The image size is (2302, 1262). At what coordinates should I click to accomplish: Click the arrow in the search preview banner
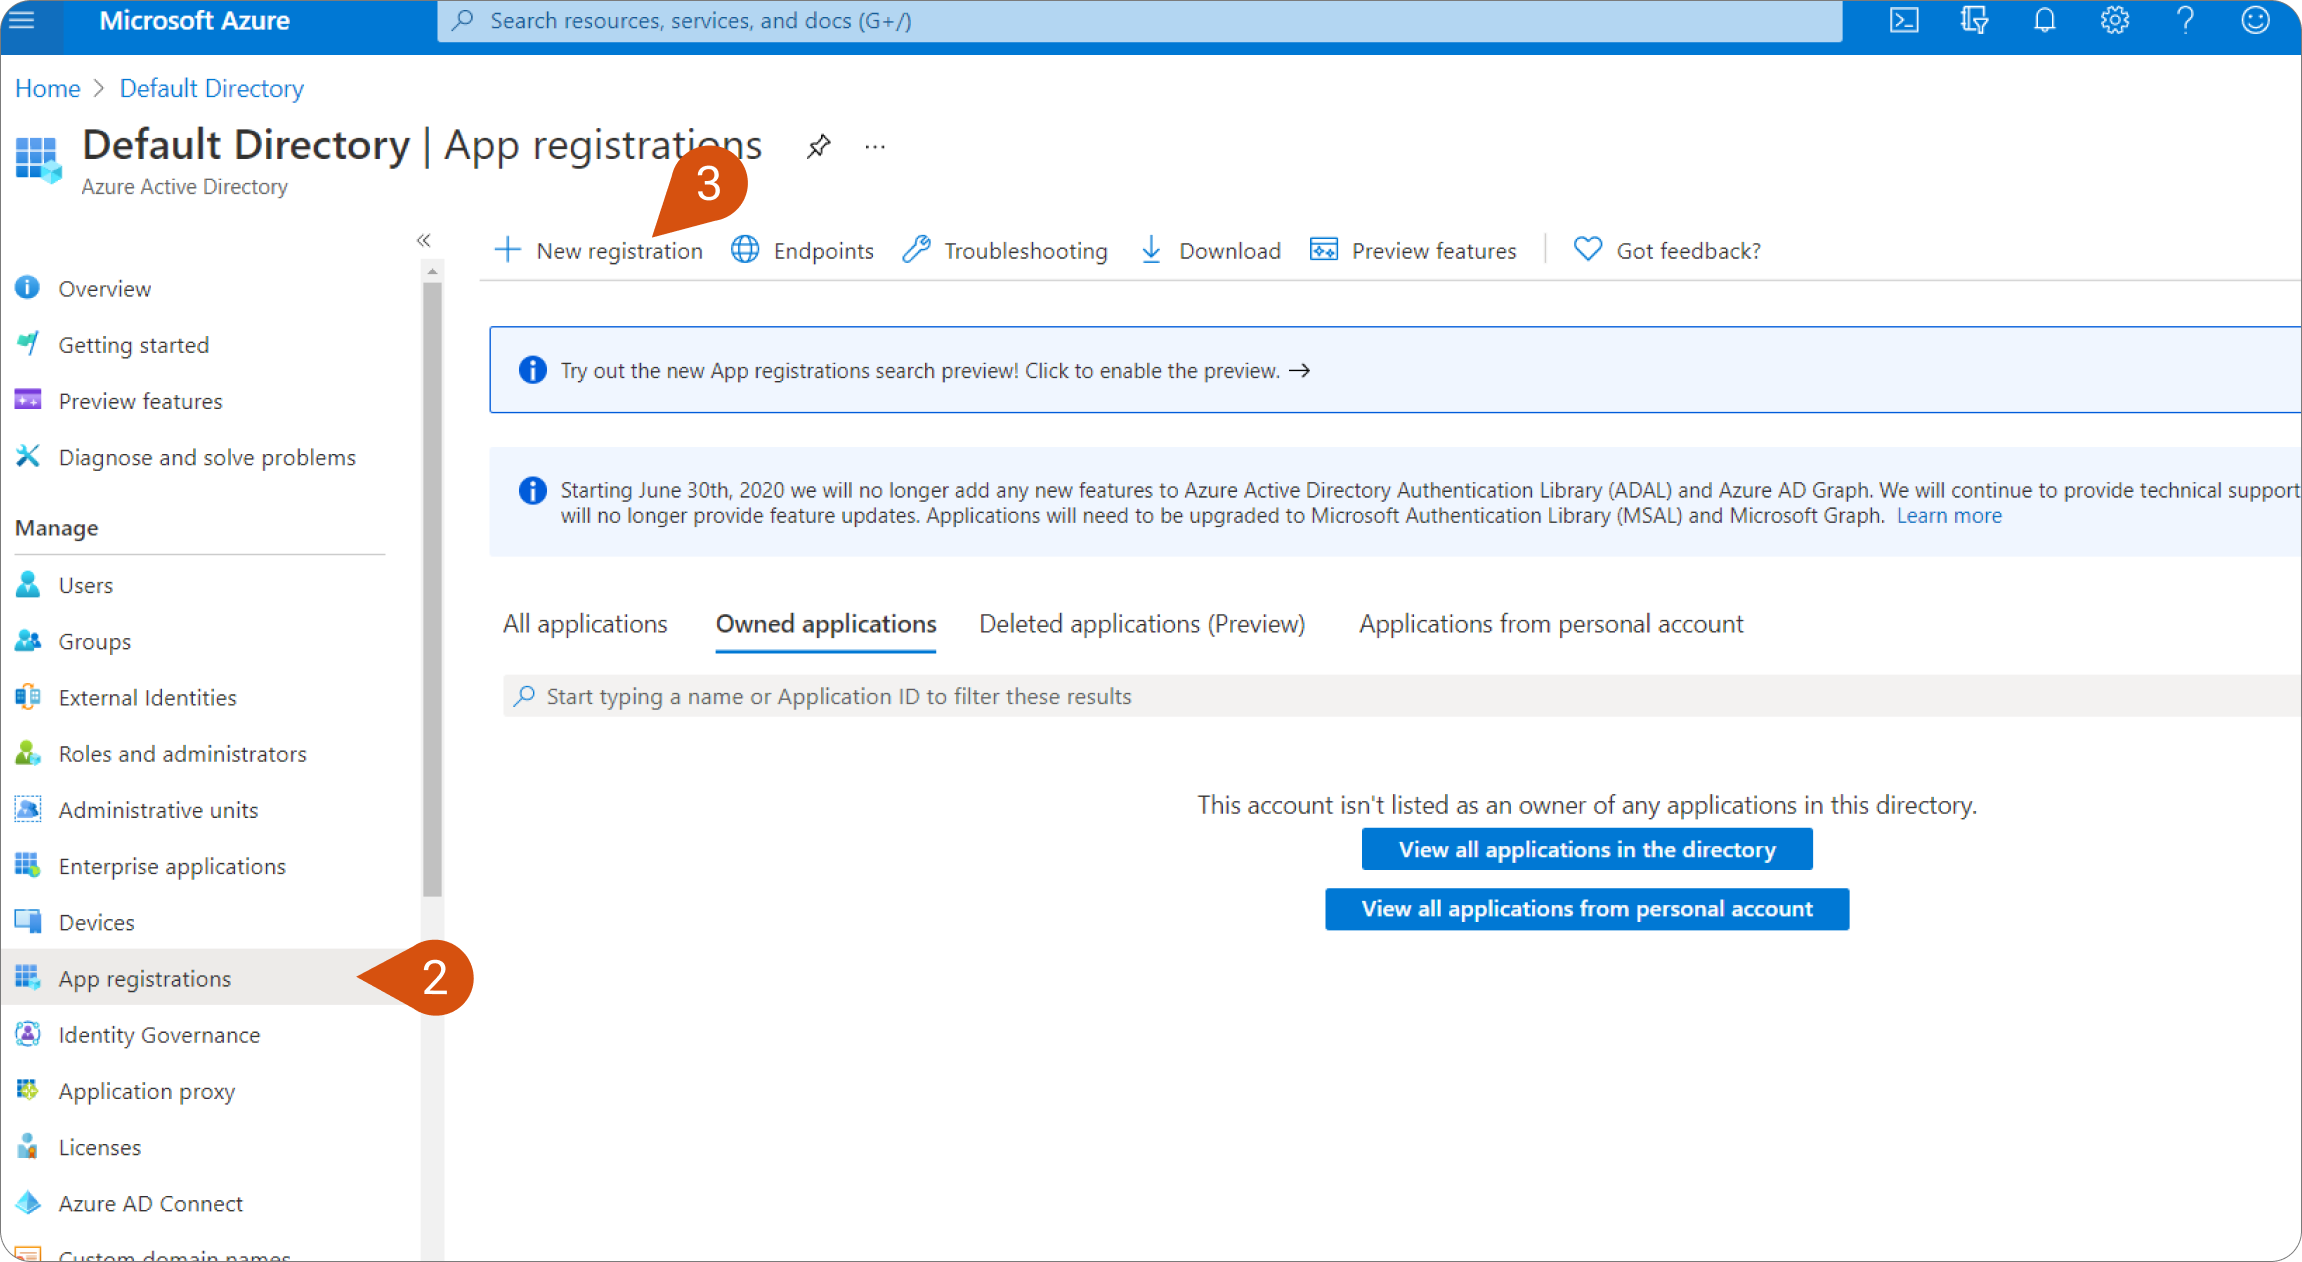[1300, 371]
